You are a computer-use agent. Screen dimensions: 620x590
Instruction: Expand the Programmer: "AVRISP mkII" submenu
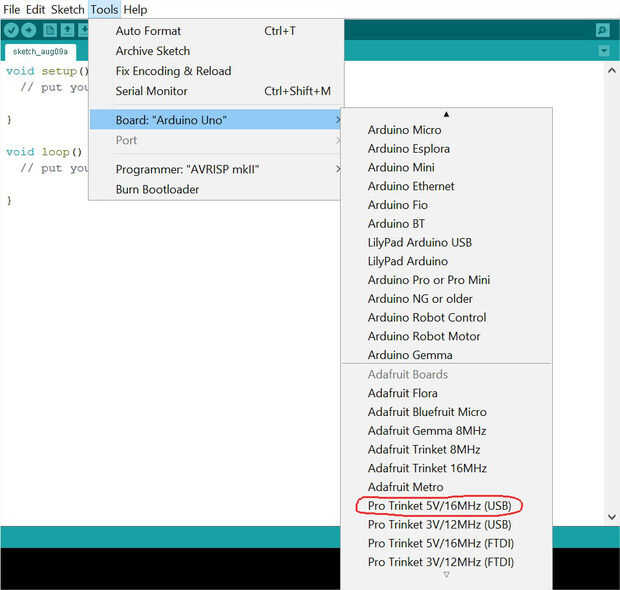(215, 169)
